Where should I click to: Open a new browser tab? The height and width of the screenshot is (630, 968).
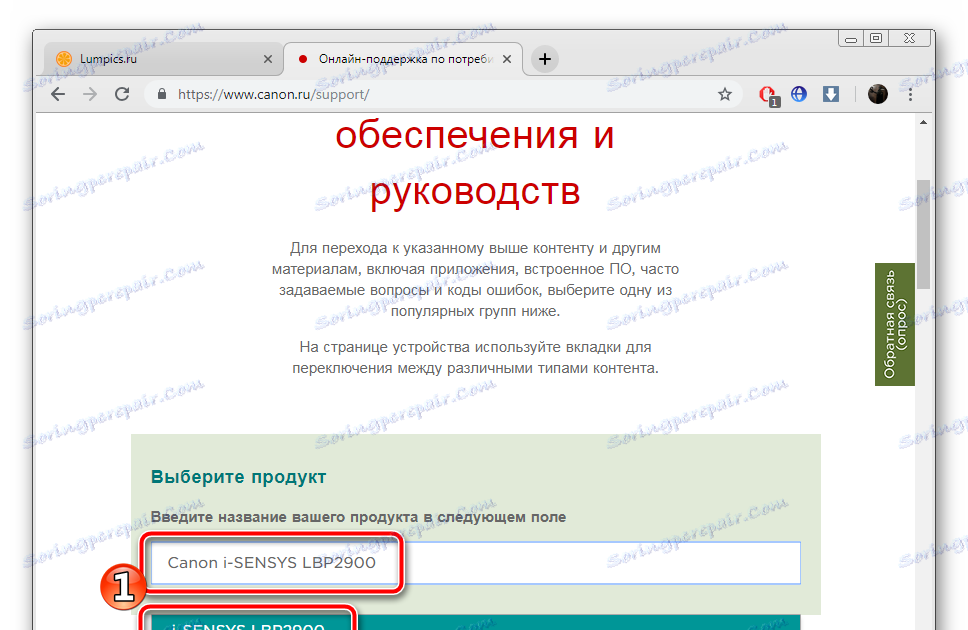click(544, 59)
